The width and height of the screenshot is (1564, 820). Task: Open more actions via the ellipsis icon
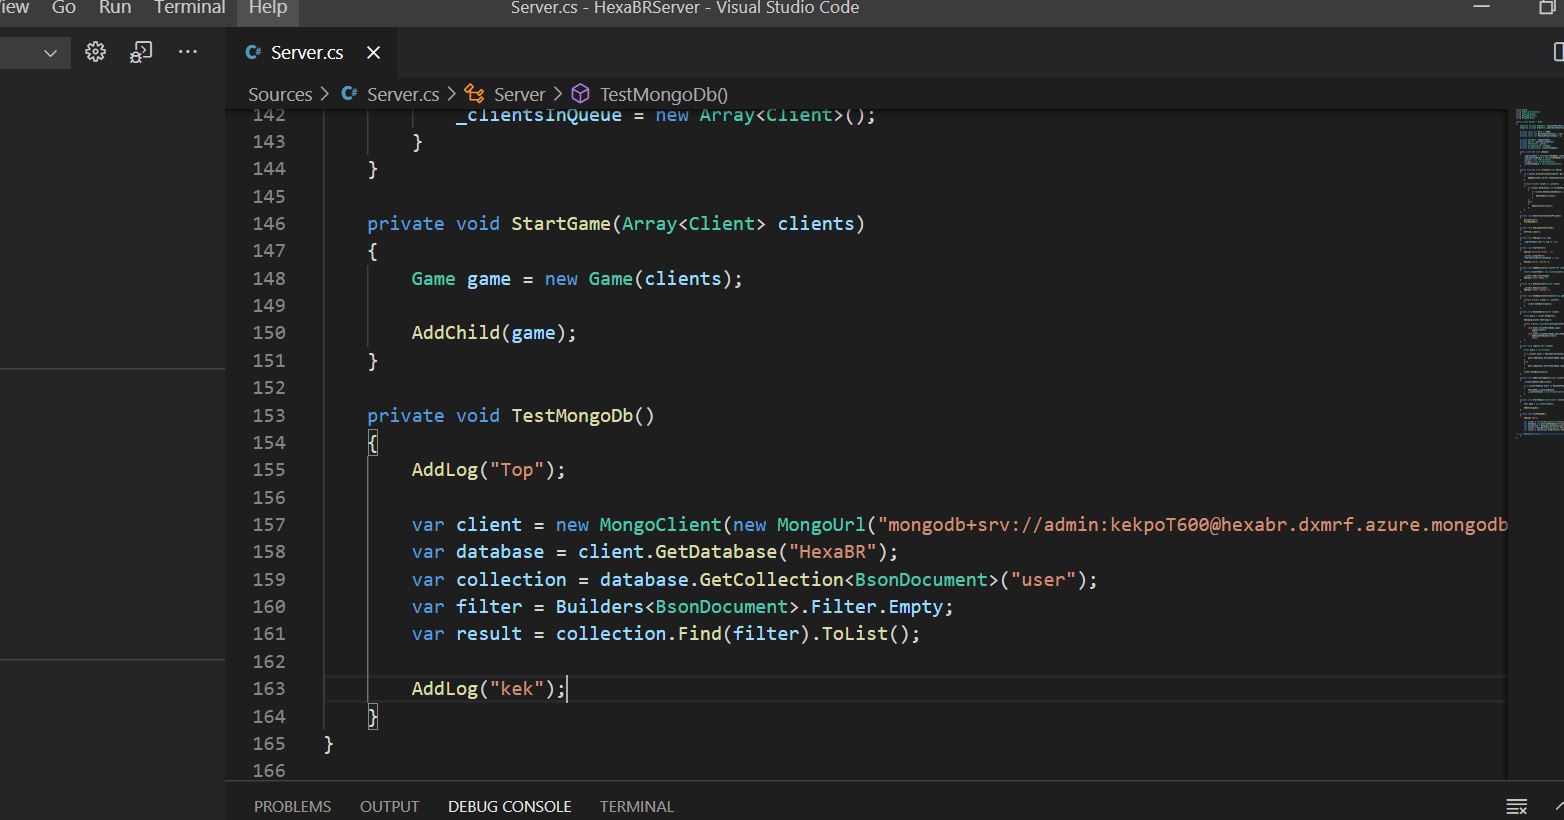[x=187, y=52]
